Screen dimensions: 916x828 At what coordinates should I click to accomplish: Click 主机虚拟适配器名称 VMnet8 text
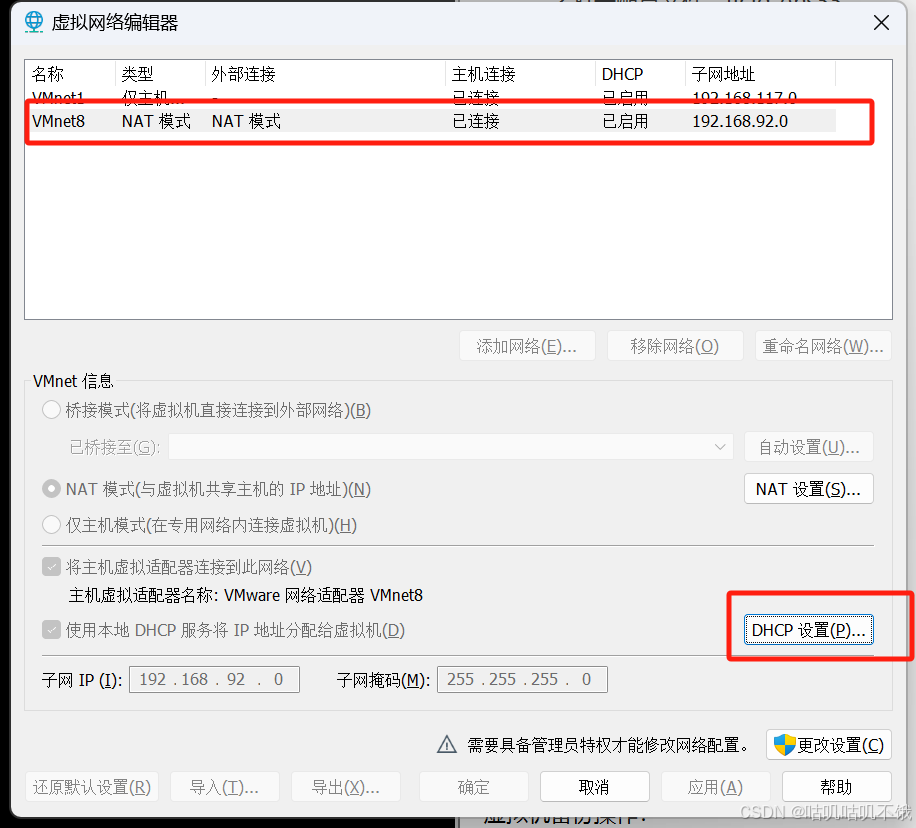[246, 595]
